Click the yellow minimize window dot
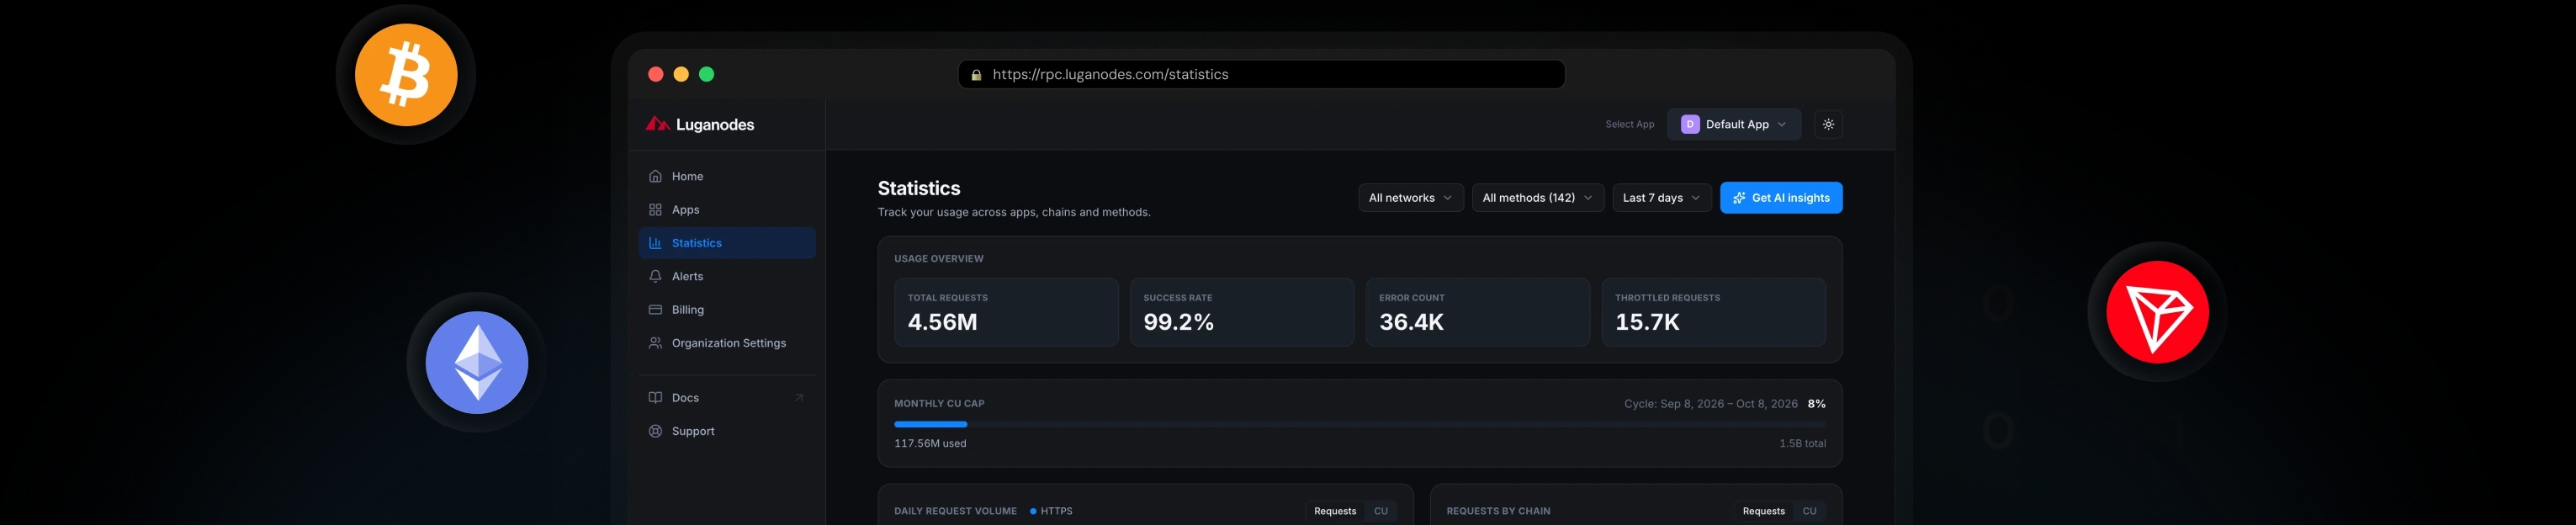The width and height of the screenshot is (2576, 525). click(681, 74)
